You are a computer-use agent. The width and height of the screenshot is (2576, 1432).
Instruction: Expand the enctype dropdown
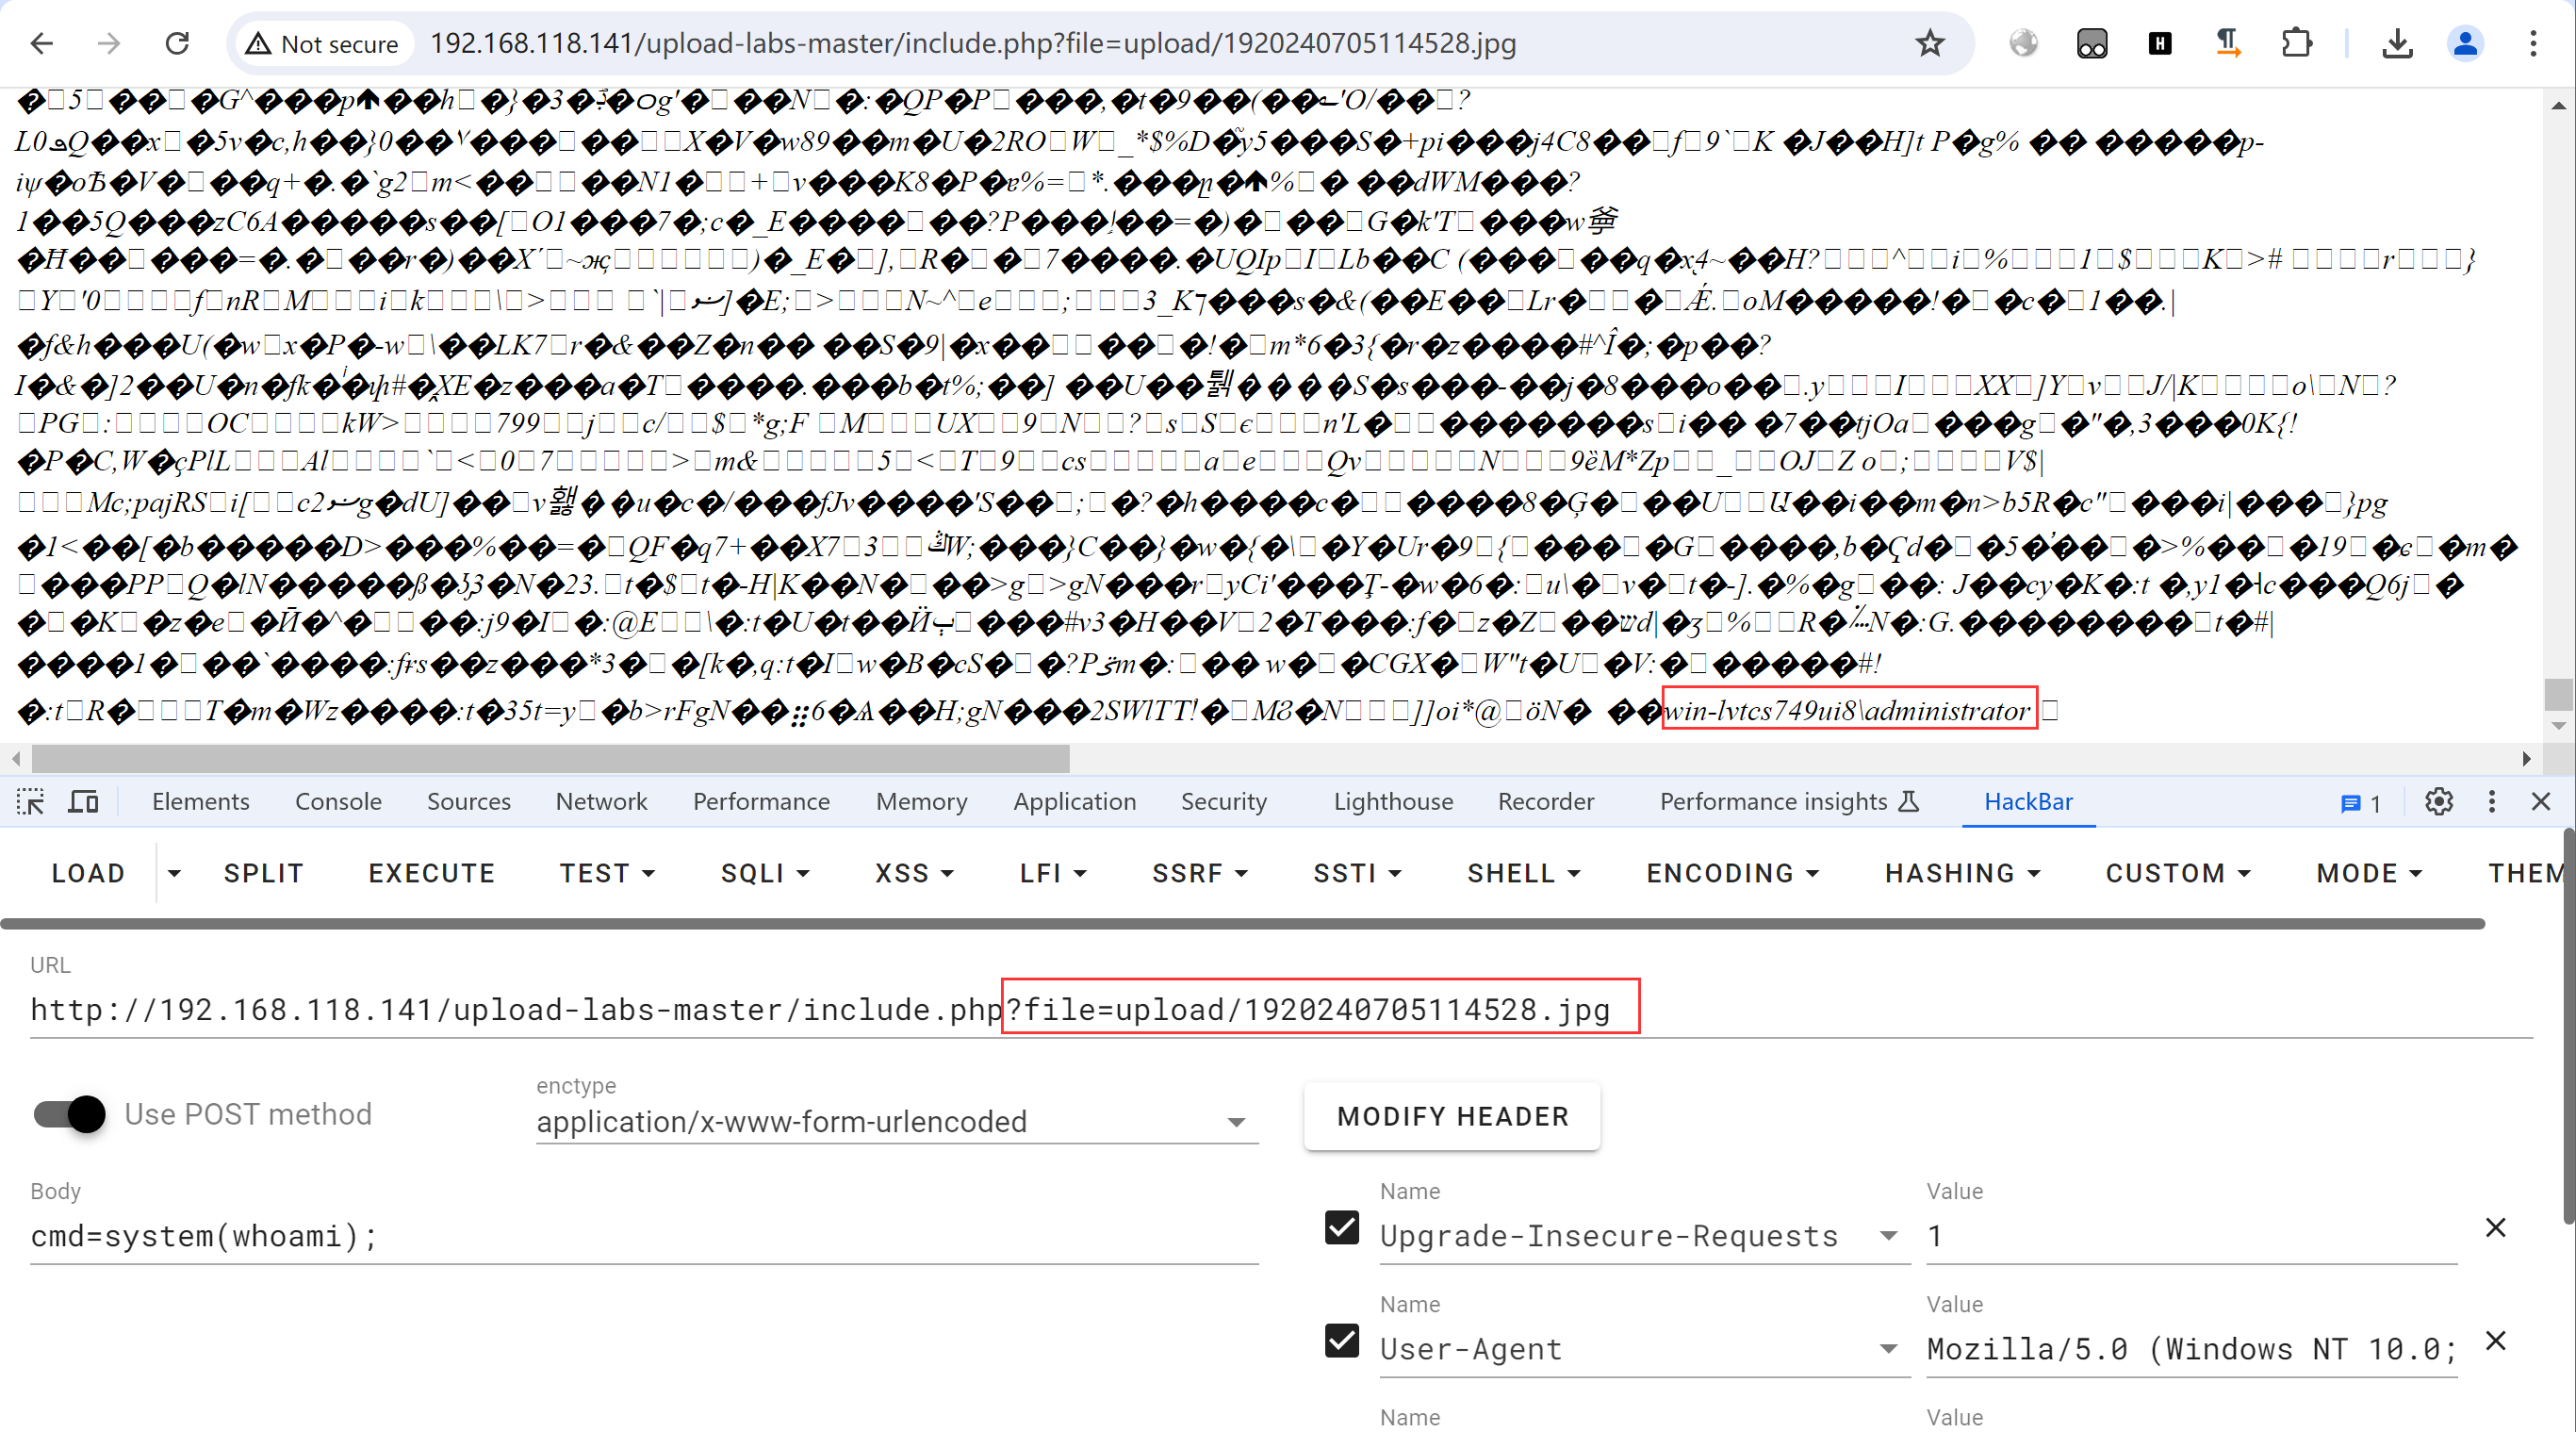(1236, 1122)
